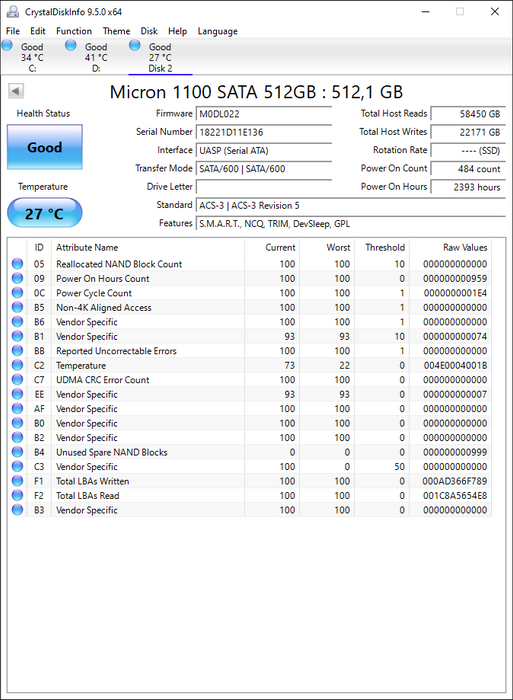
Task: Open the Disk menu
Action: 149,31
